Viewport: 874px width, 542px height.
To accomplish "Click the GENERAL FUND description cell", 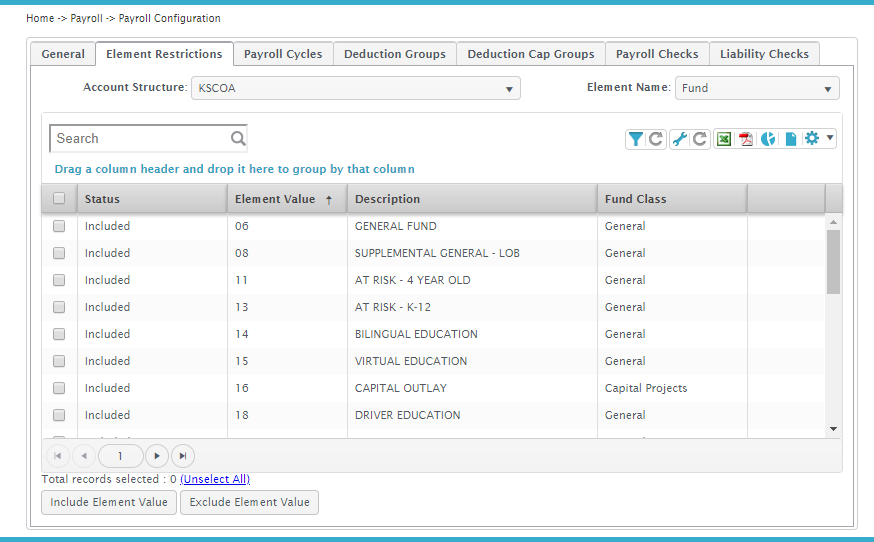I will coord(472,226).
